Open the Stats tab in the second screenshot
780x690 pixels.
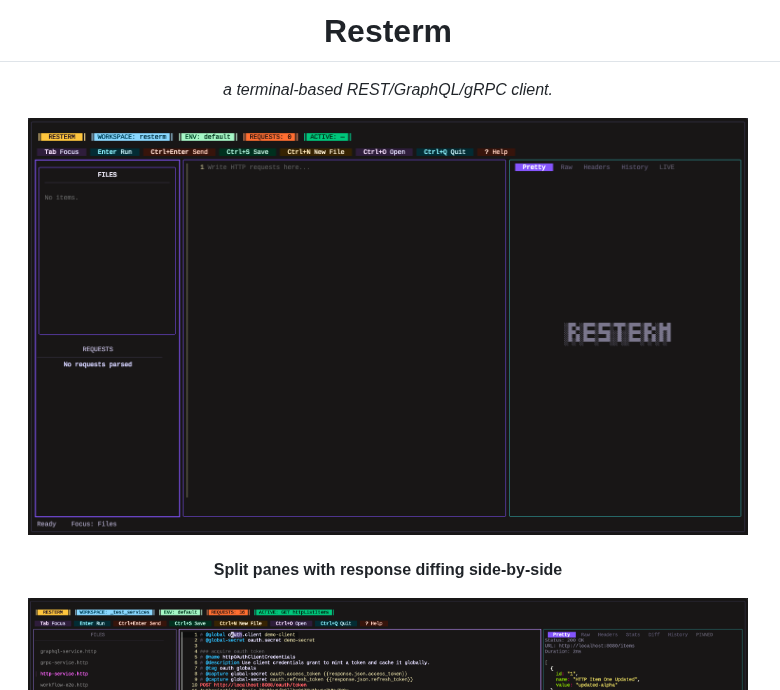[x=633, y=635]
